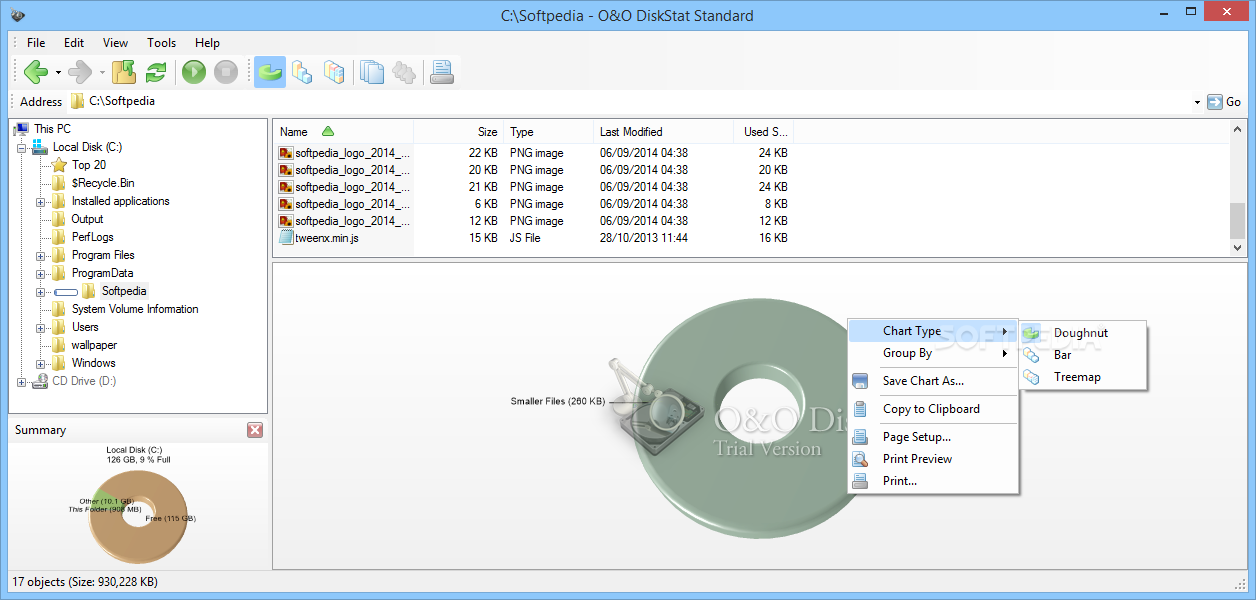Toggle treemap chart view in toolbar

334,72
